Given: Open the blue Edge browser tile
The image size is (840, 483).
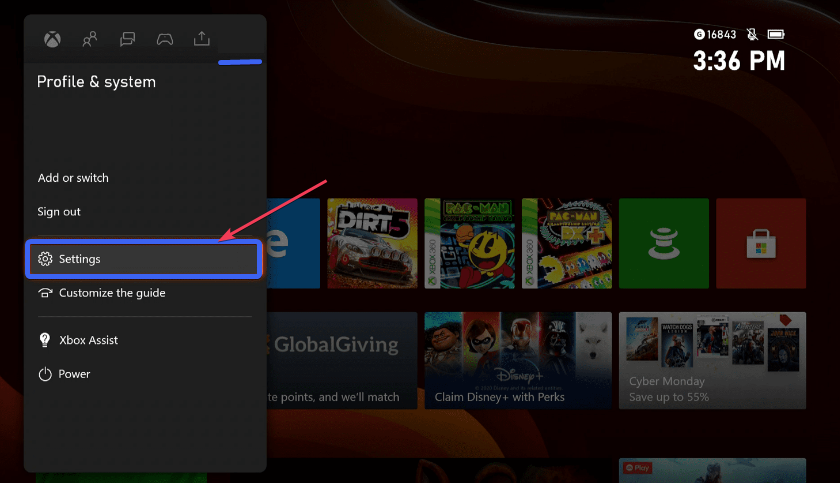Looking at the screenshot, I should 293,244.
